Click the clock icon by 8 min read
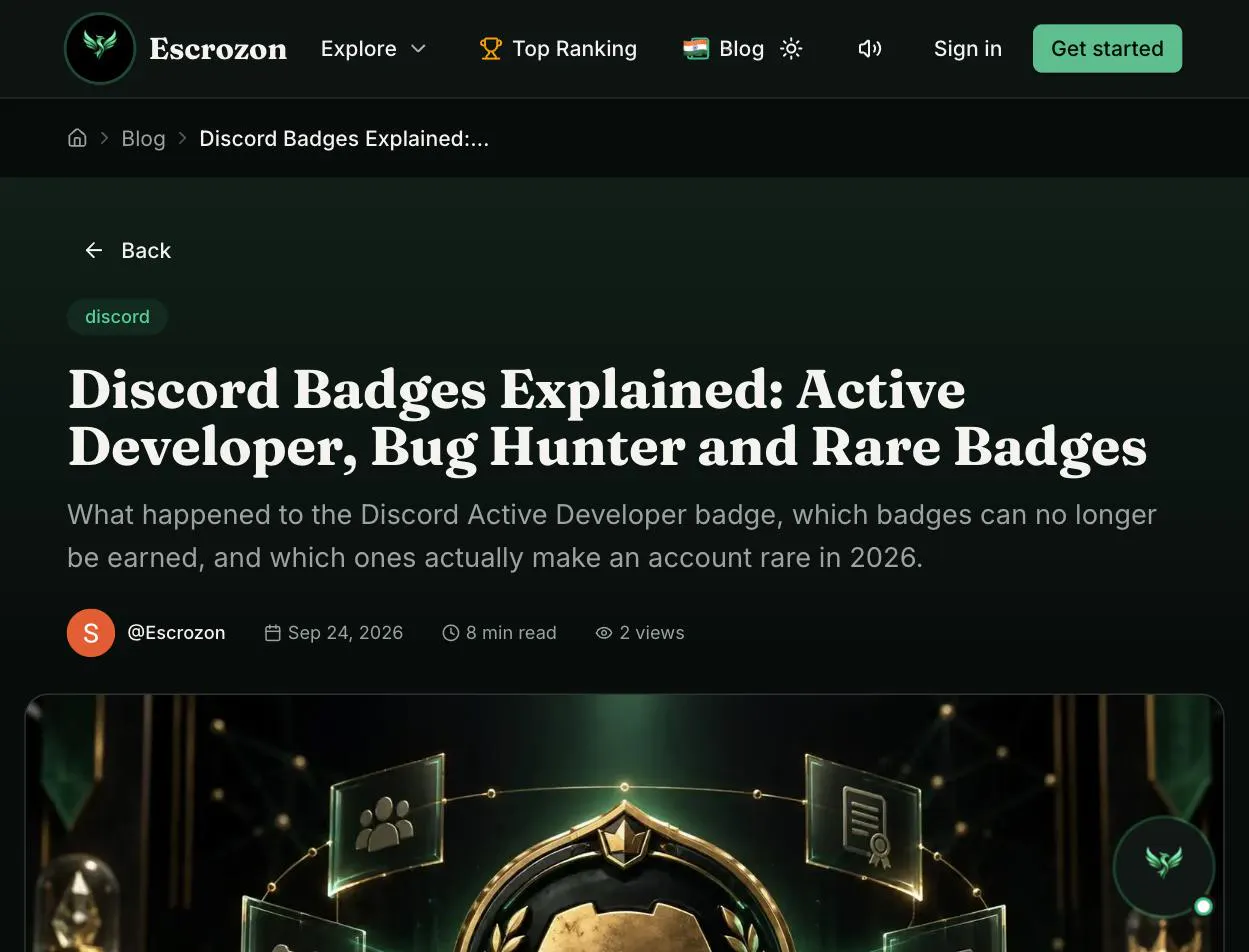The image size is (1249, 952). click(451, 632)
